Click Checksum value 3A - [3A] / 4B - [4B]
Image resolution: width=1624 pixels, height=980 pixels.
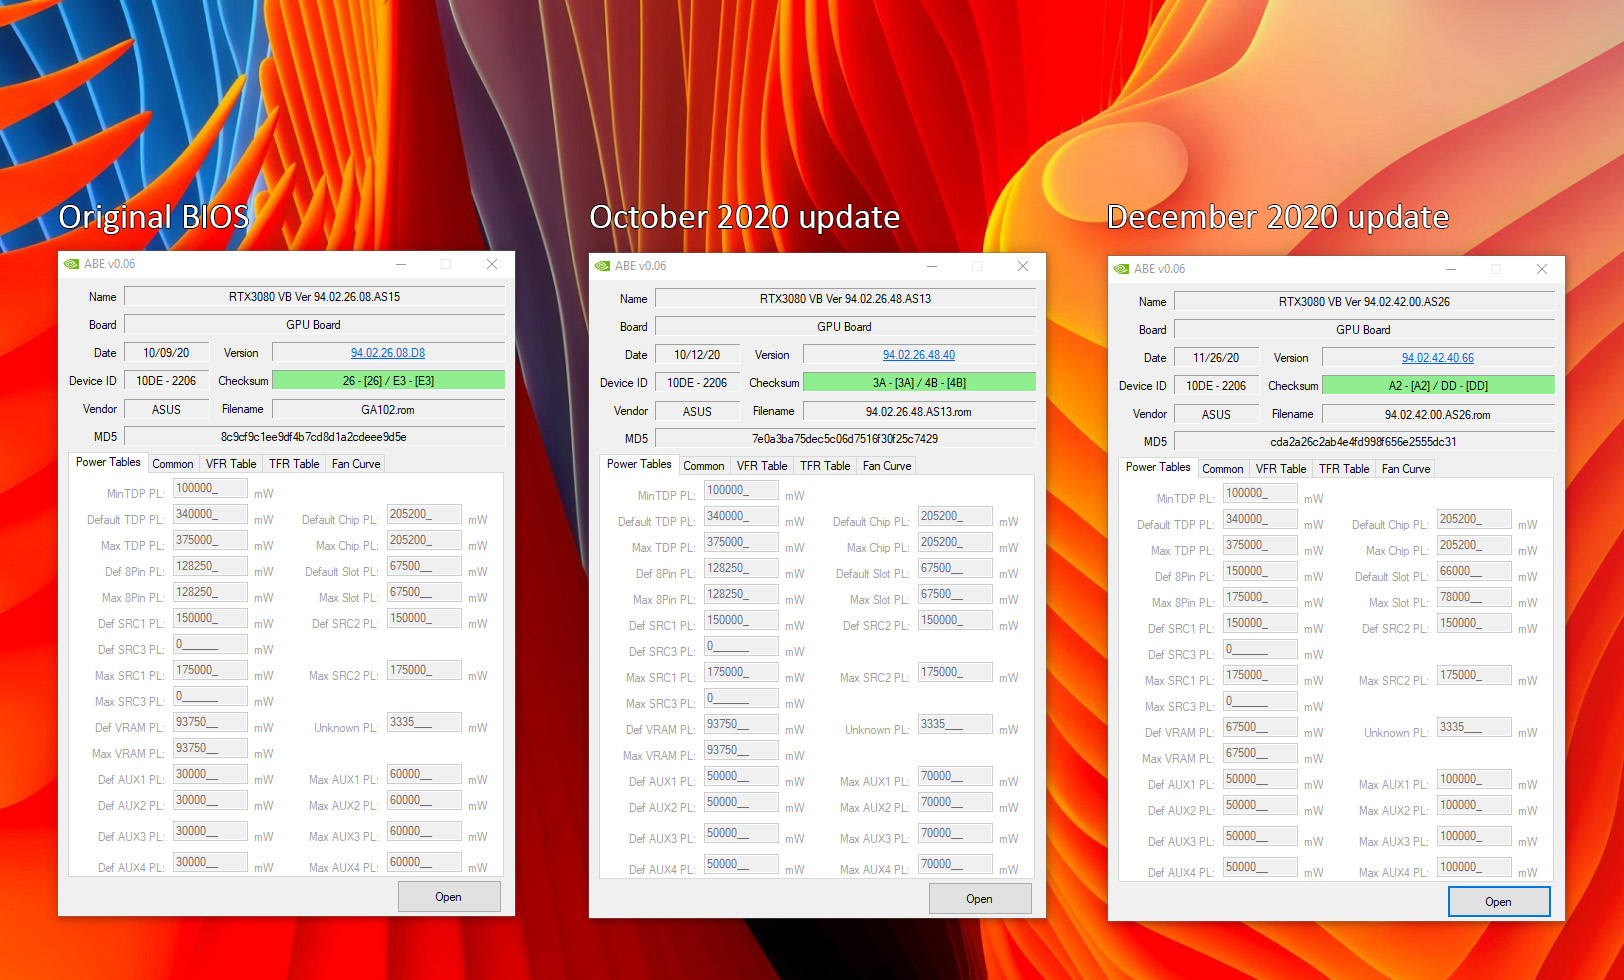point(919,382)
